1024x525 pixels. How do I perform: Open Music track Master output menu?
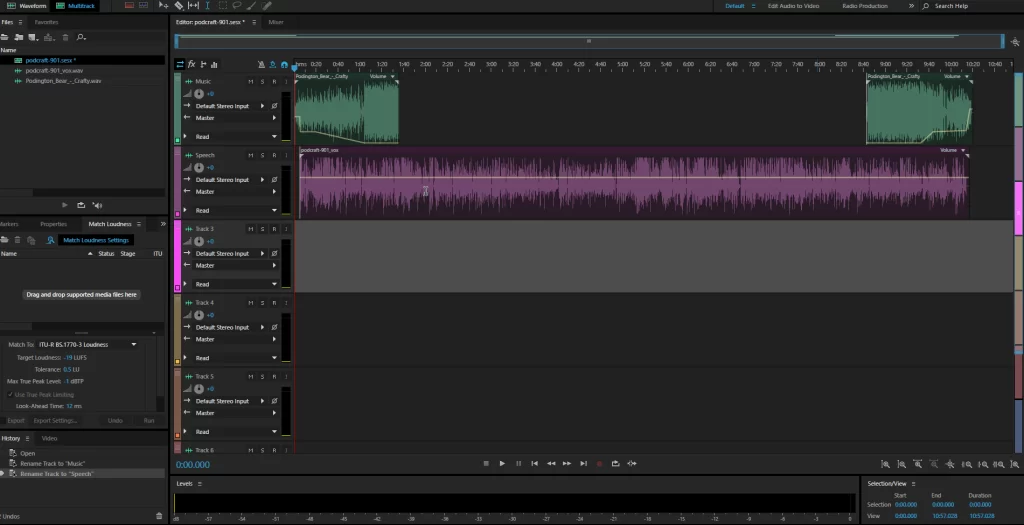click(236, 118)
